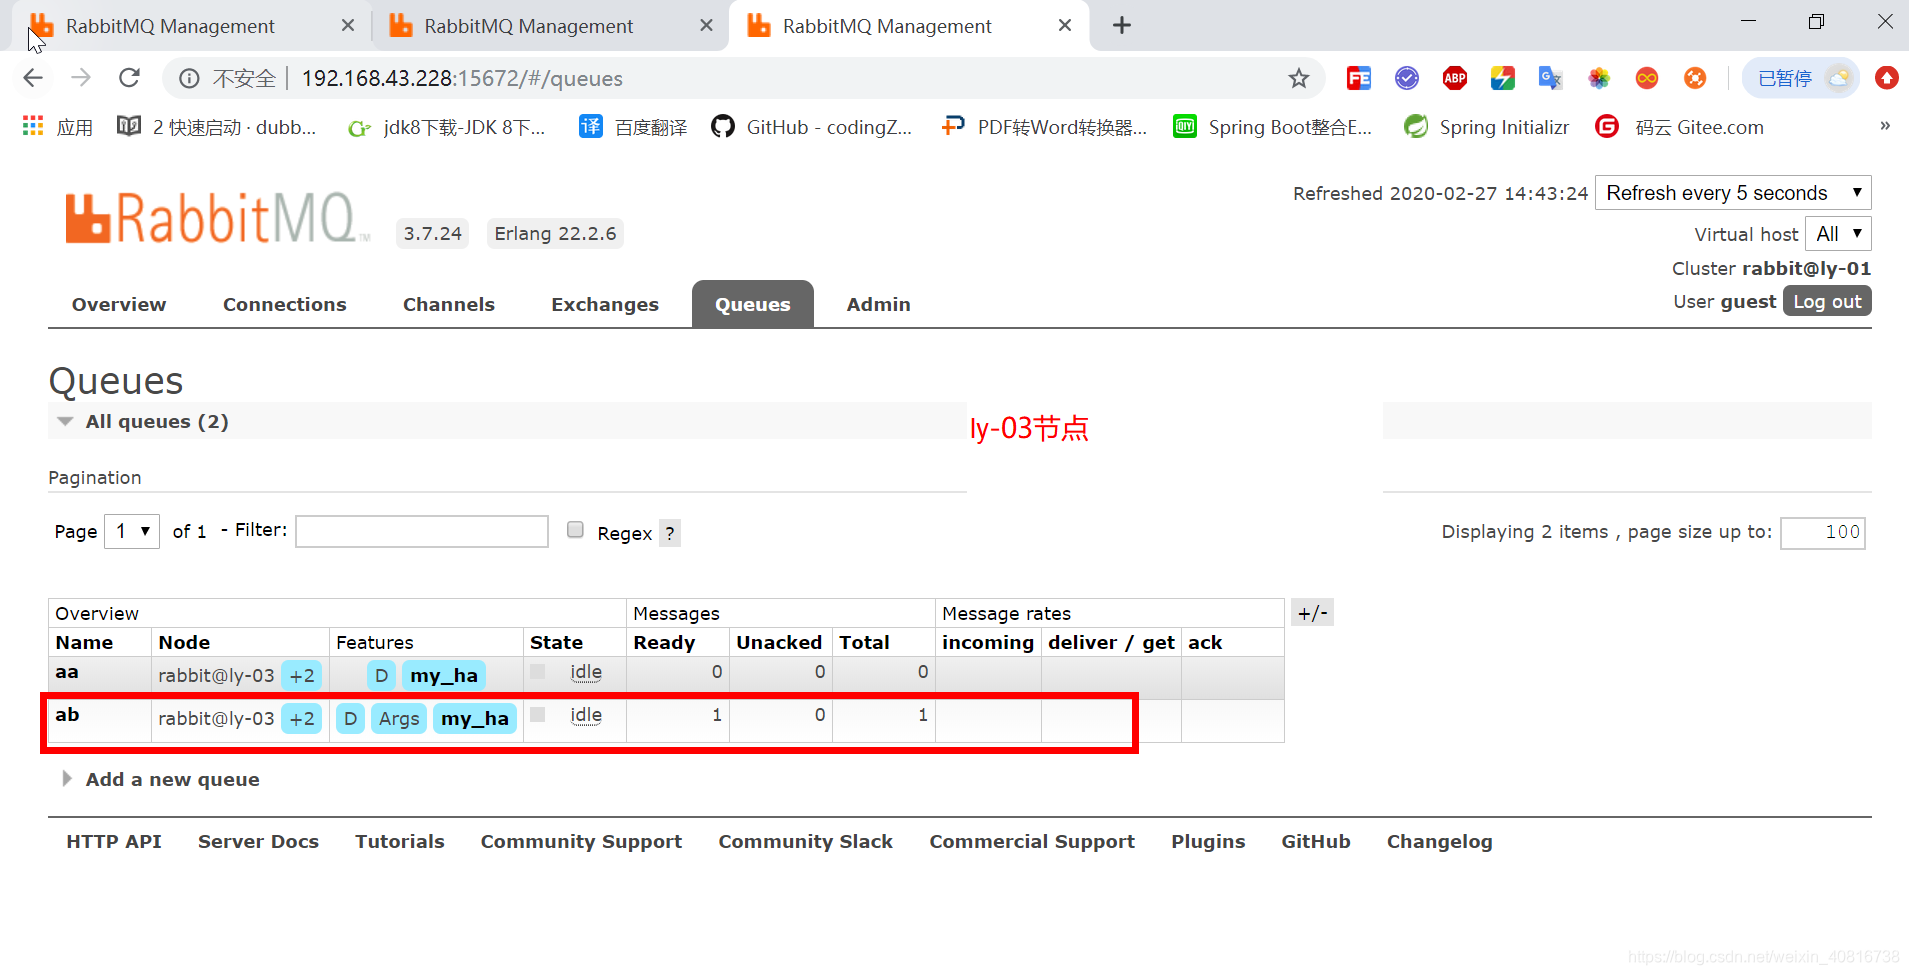1909x975 pixels.
Task: Open the AdBlock Plus extension
Action: [x=1454, y=78]
